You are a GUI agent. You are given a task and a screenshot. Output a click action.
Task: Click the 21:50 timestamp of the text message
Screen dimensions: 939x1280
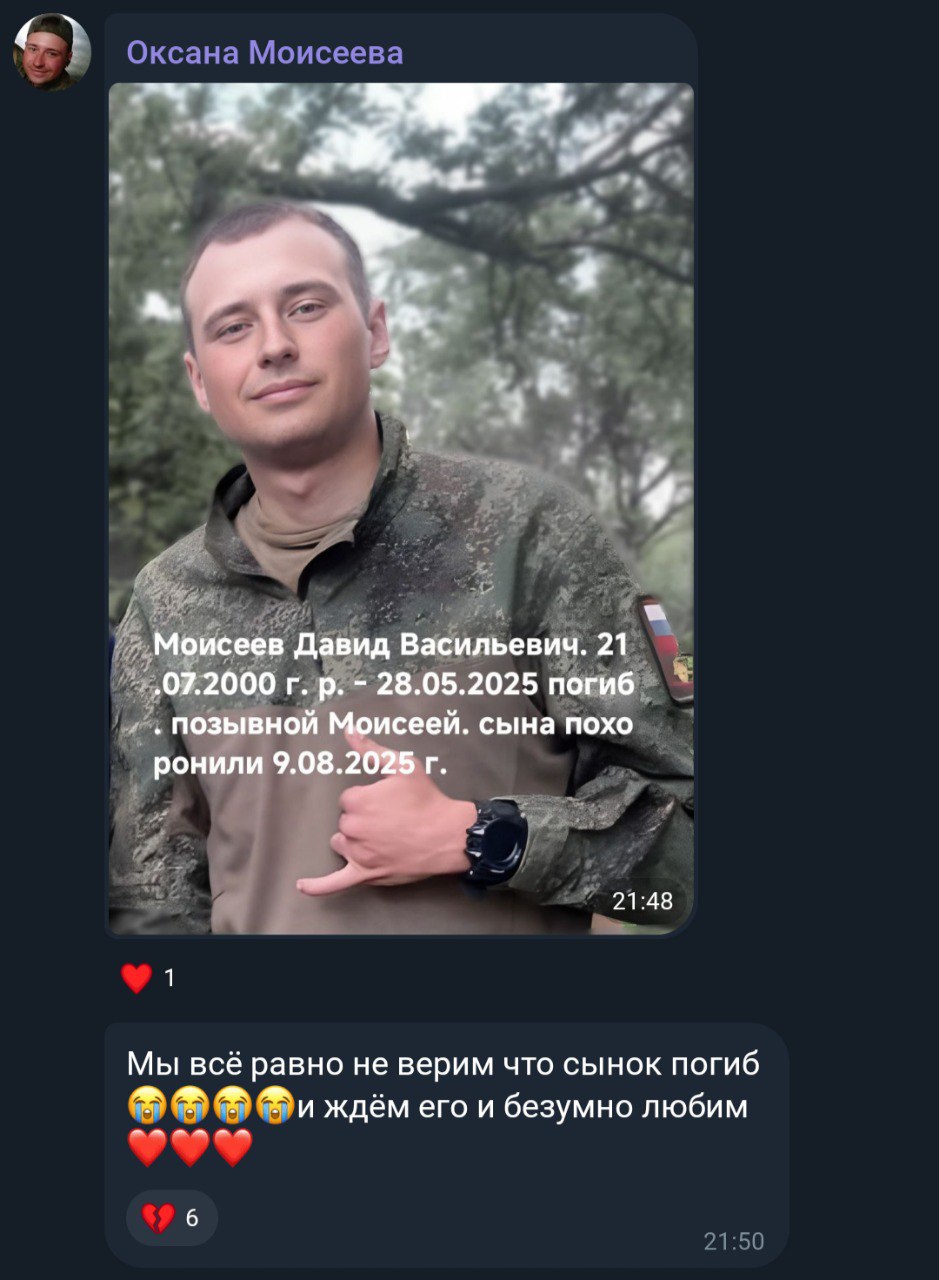[x=734, y=1242]
